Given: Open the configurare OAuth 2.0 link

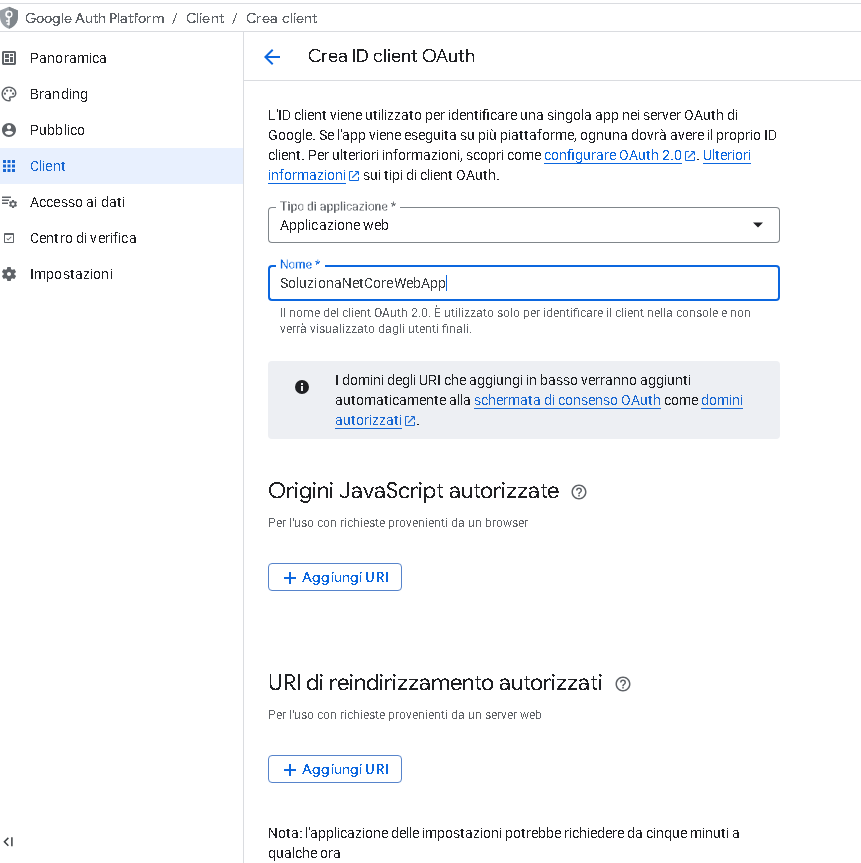Looking at the screenshot, I should coord(612,156).
